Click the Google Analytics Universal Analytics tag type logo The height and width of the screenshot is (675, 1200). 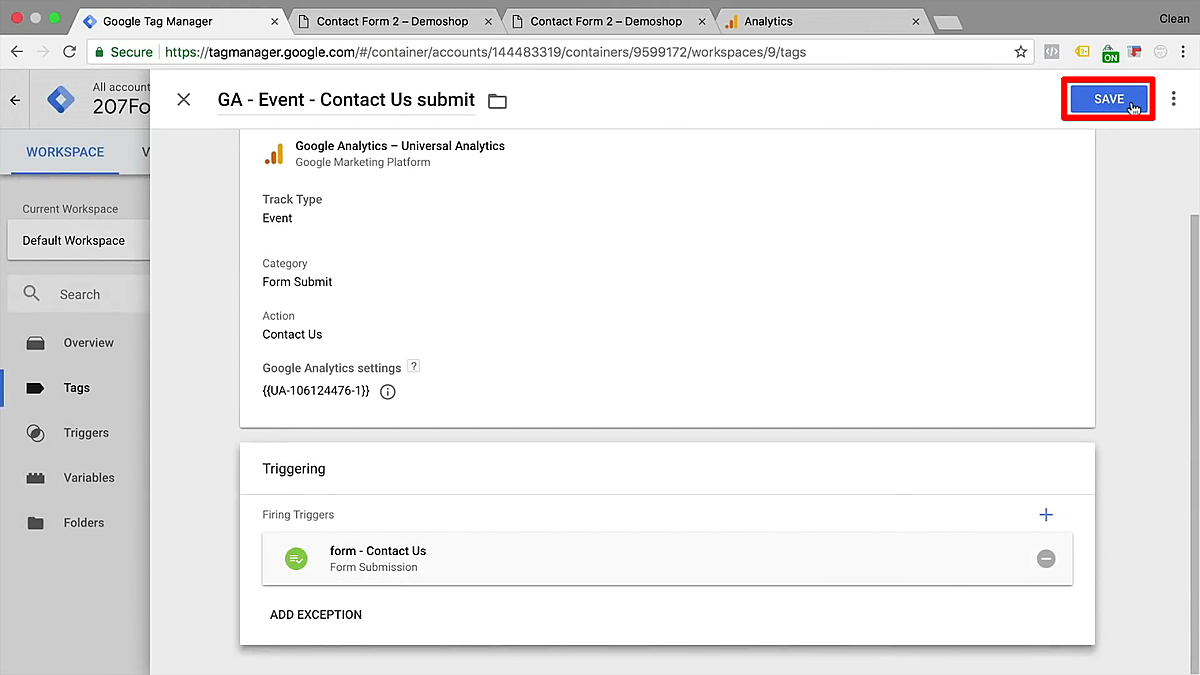(274, 154)
